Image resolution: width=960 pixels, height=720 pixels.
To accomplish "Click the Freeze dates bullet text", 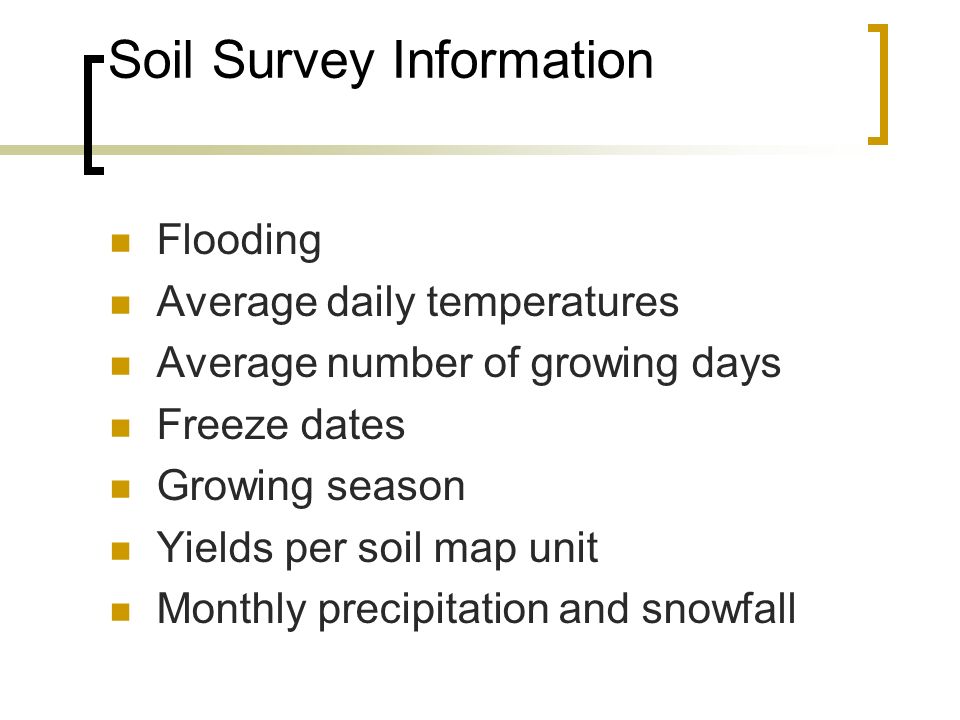I will pyautogui.click(x=281, y=424).
